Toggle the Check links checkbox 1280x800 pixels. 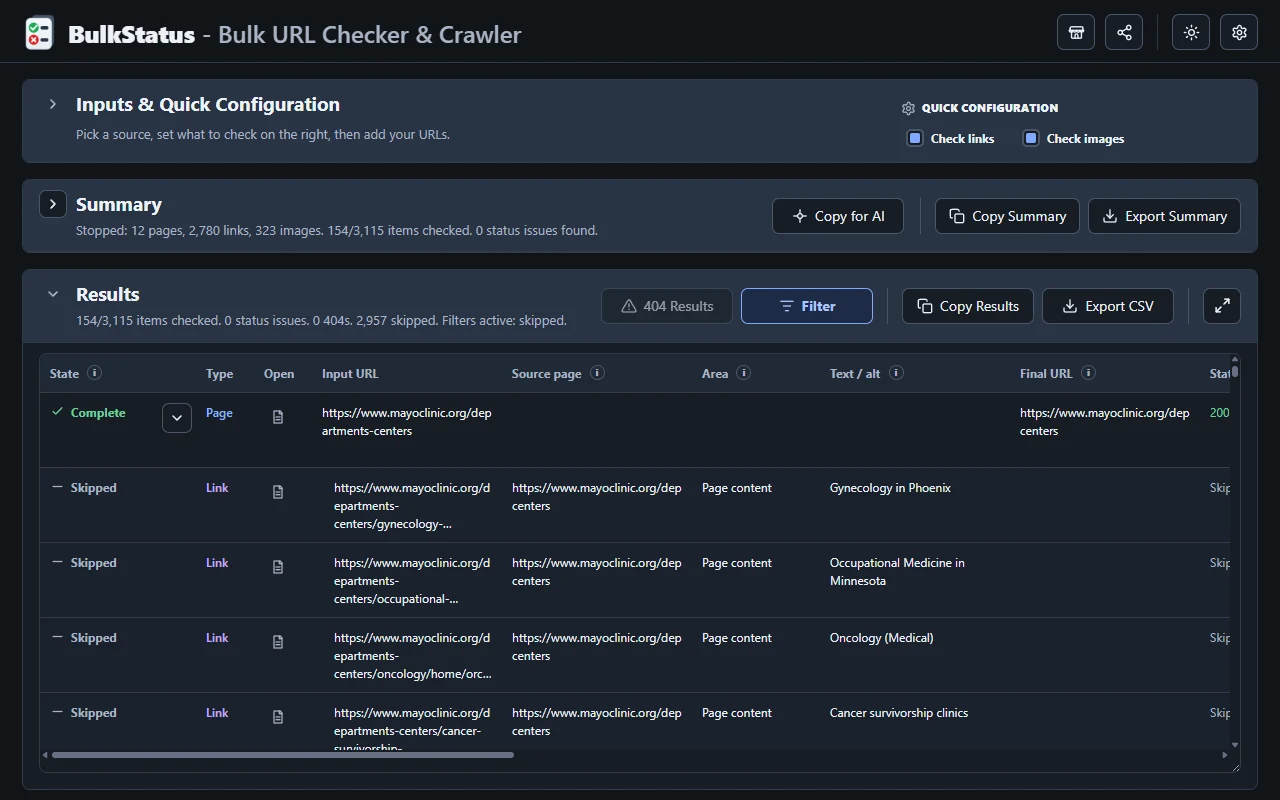pyautogui.click(x=914, y=138)
